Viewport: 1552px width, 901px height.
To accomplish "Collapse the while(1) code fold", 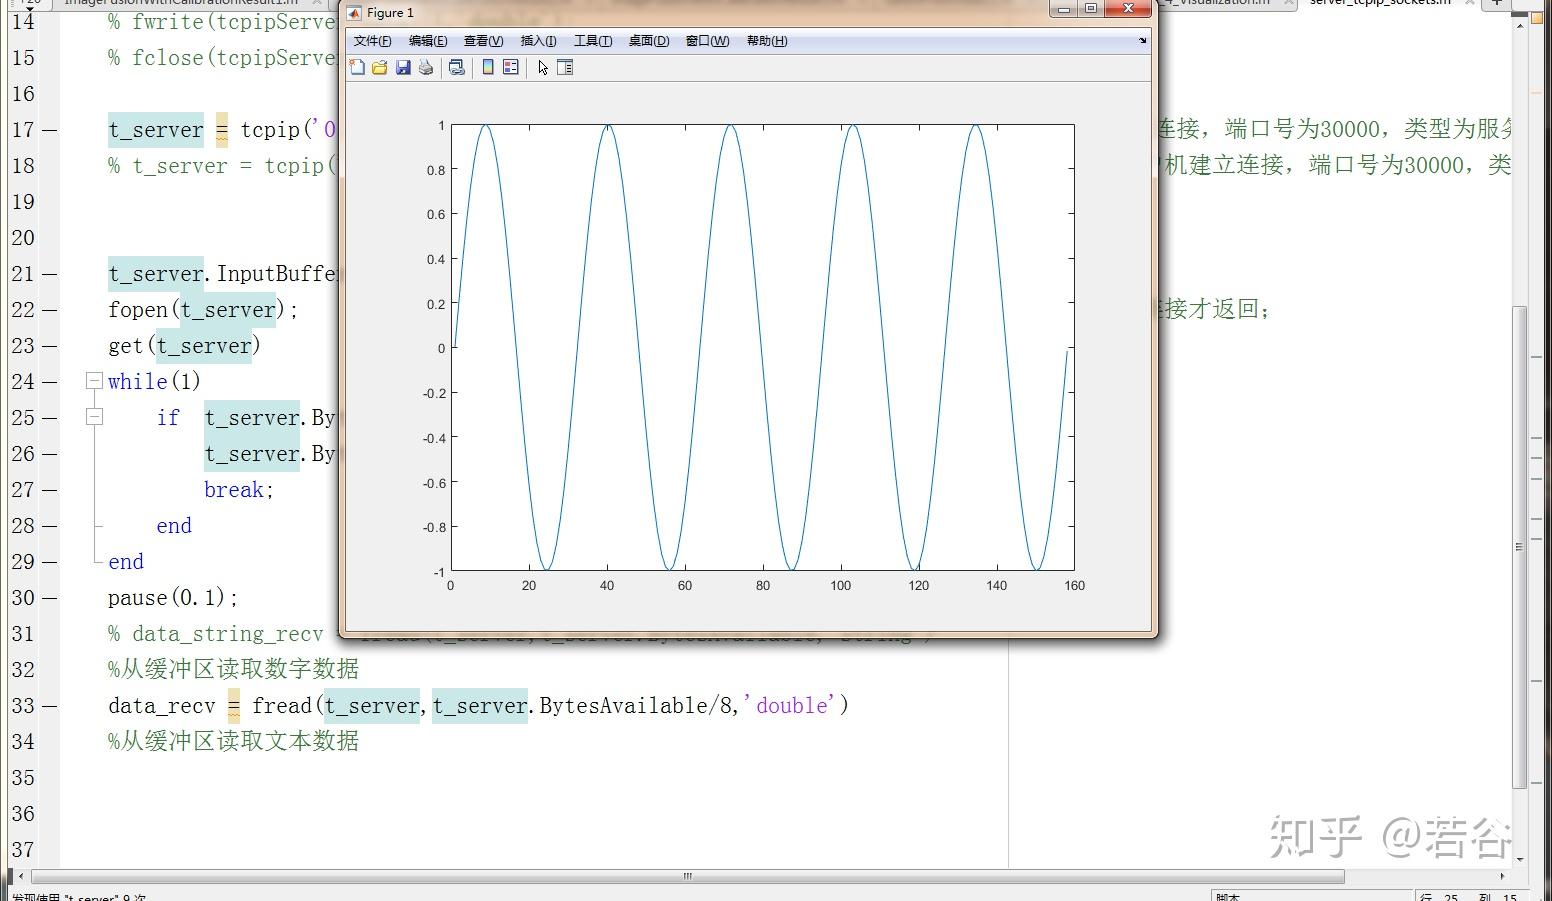I will [x=93, y=380].
